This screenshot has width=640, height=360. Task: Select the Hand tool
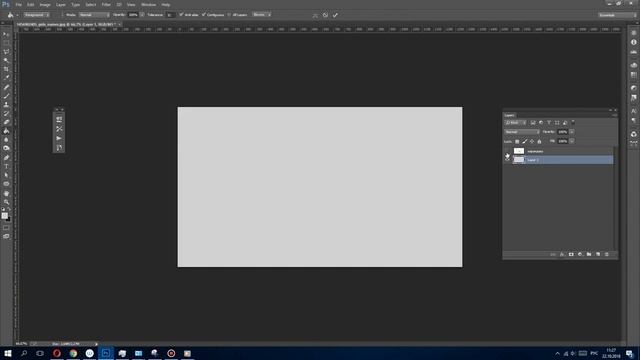pos(6,193)
